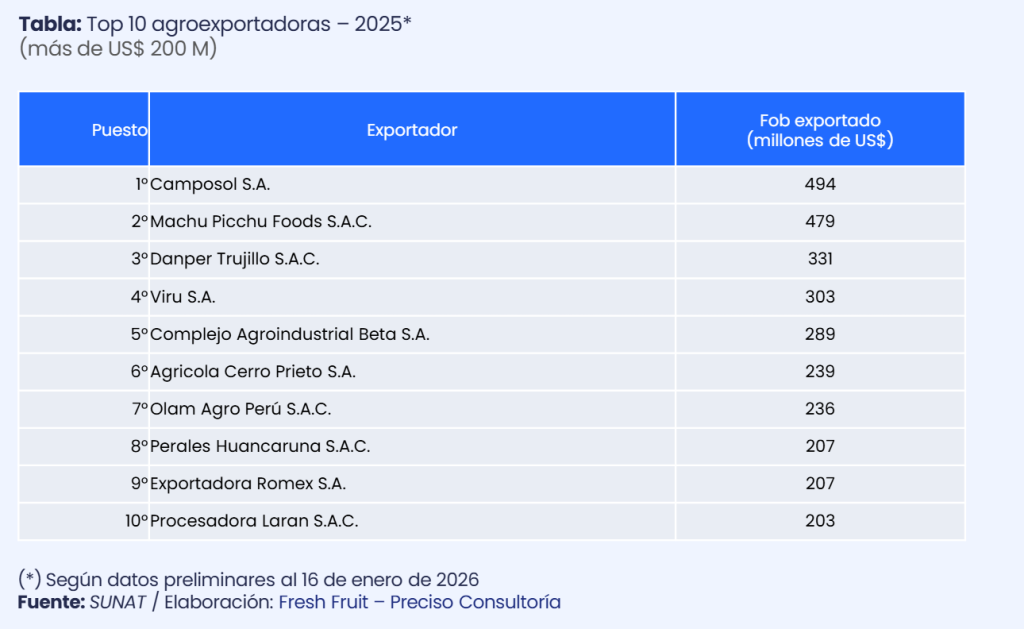Click Danper Trujillo S.A.C. exporter name
The width and height of the screenshot is (1024, 629).
(234, 259)
